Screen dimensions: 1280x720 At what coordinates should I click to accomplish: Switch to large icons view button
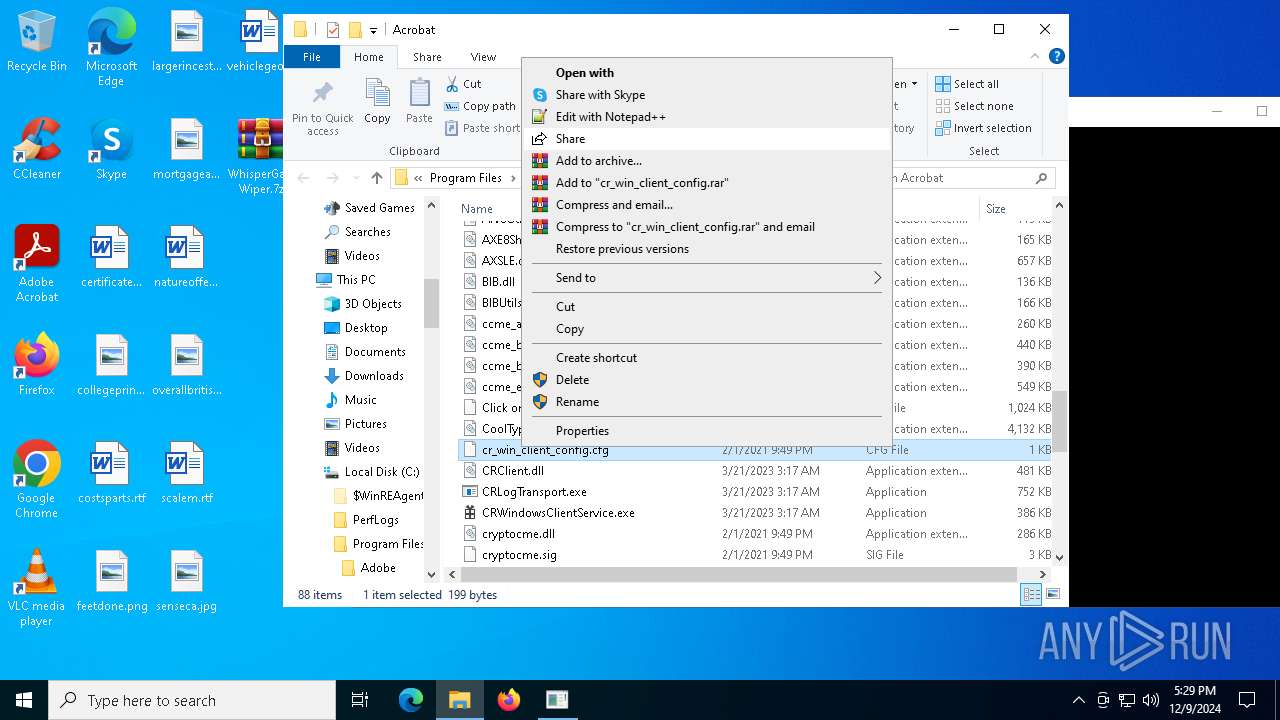pyautogui.click(x=1052, y=595)
